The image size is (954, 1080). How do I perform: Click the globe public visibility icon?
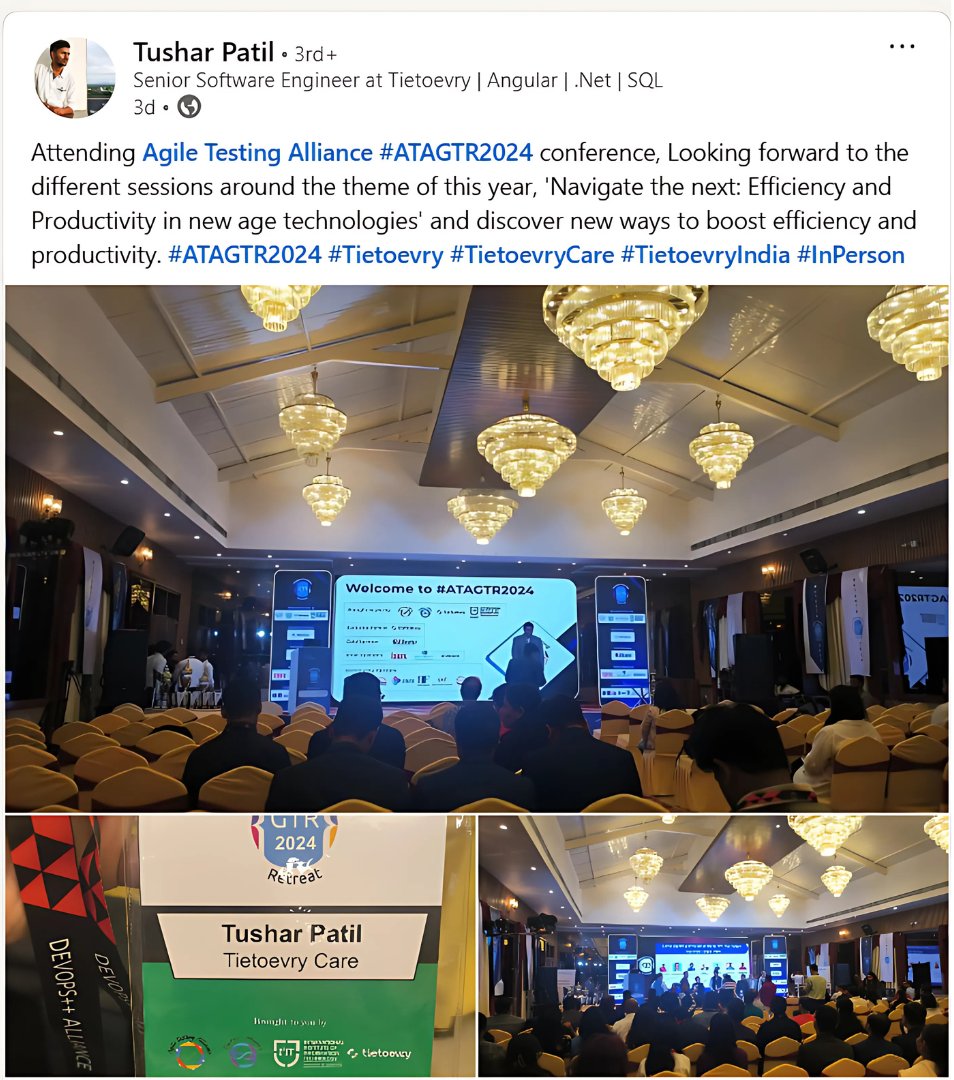[x=189, y=107]
